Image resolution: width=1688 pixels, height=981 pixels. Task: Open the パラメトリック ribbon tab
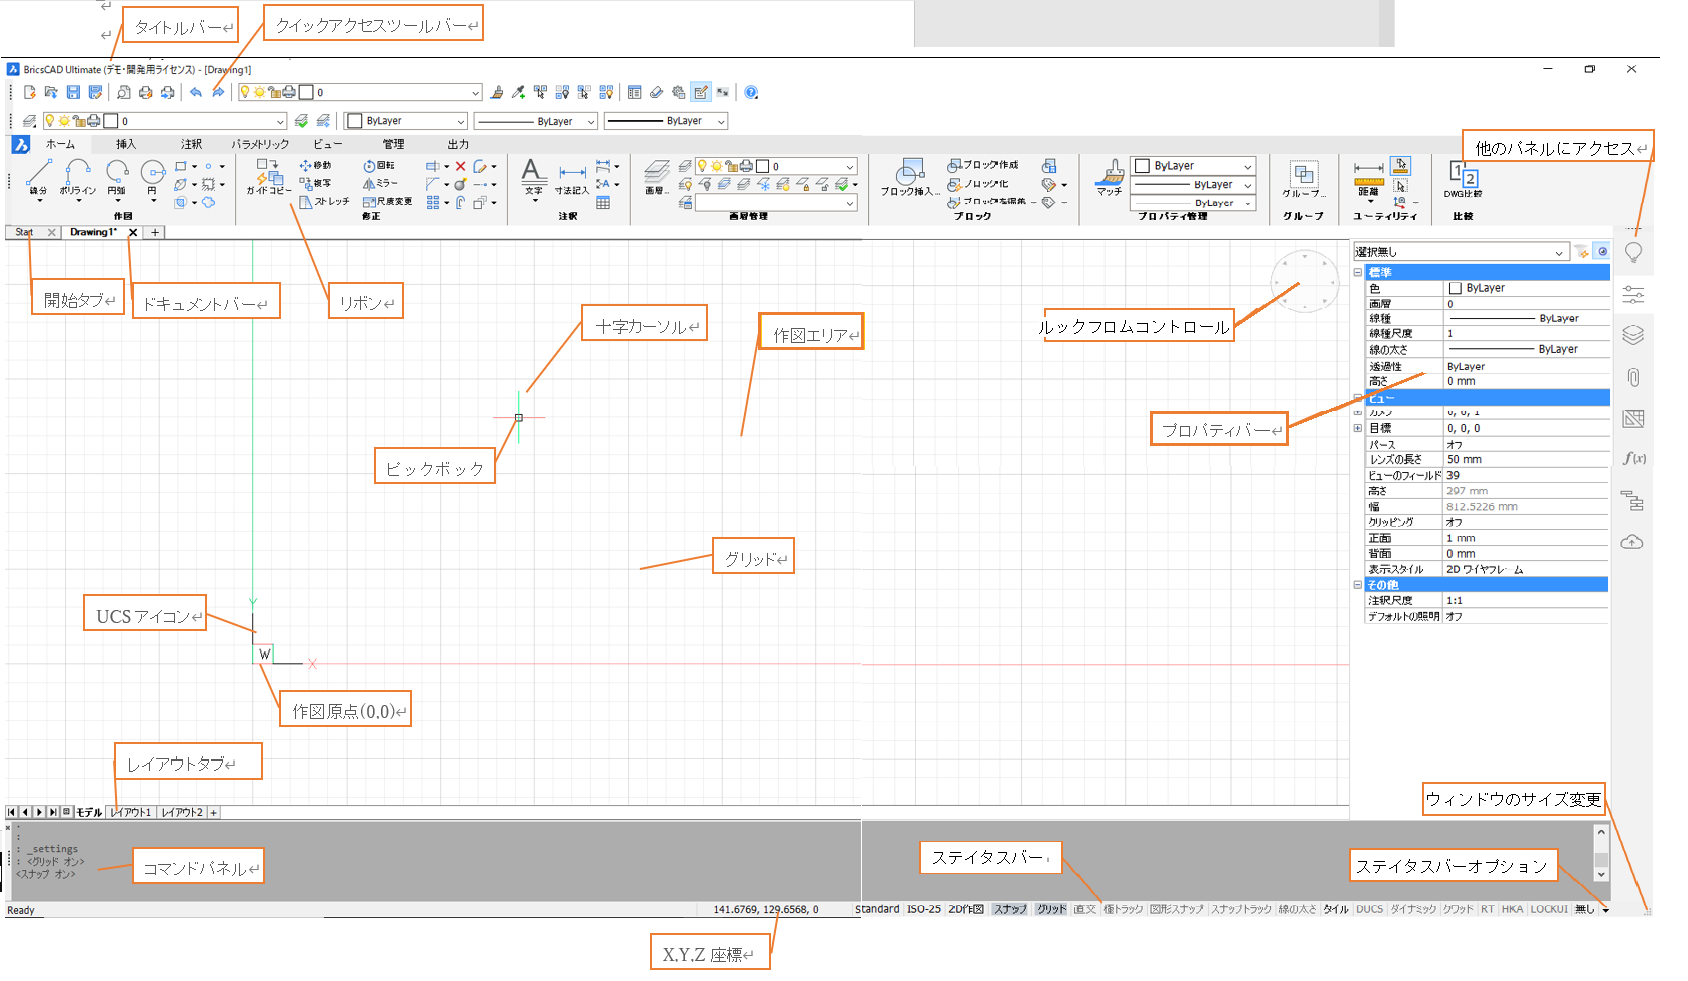[x=260, y=145]
